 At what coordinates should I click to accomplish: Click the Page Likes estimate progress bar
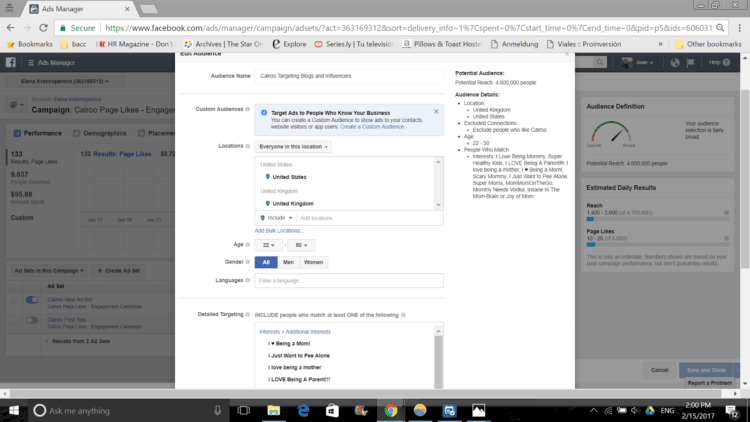(658, 244)
